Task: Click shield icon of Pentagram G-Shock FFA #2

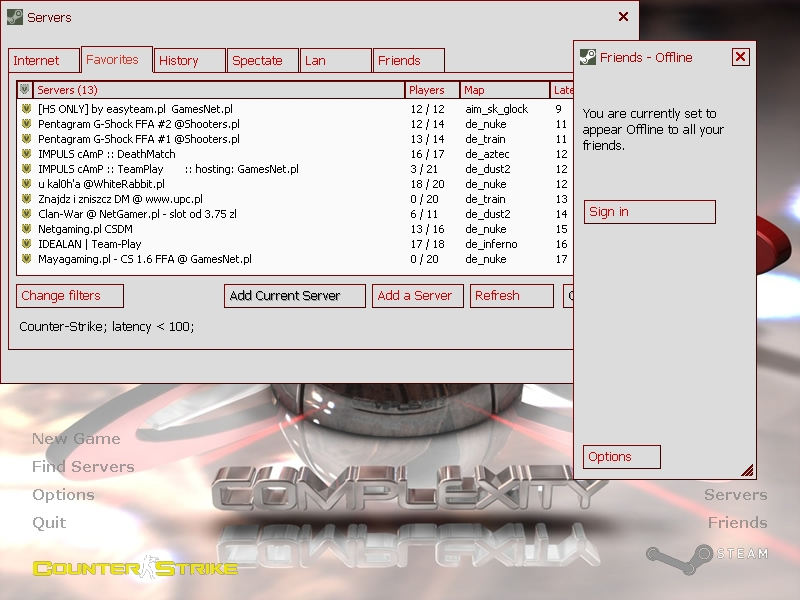Action: [27, 124]
